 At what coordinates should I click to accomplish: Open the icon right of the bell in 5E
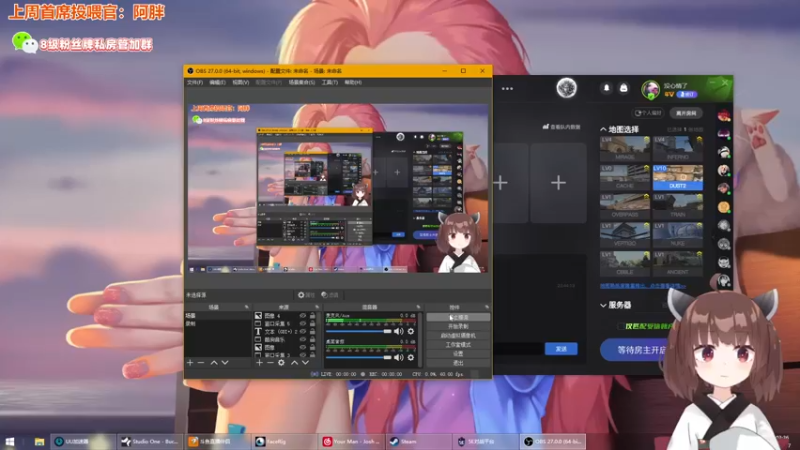point(623,88)
